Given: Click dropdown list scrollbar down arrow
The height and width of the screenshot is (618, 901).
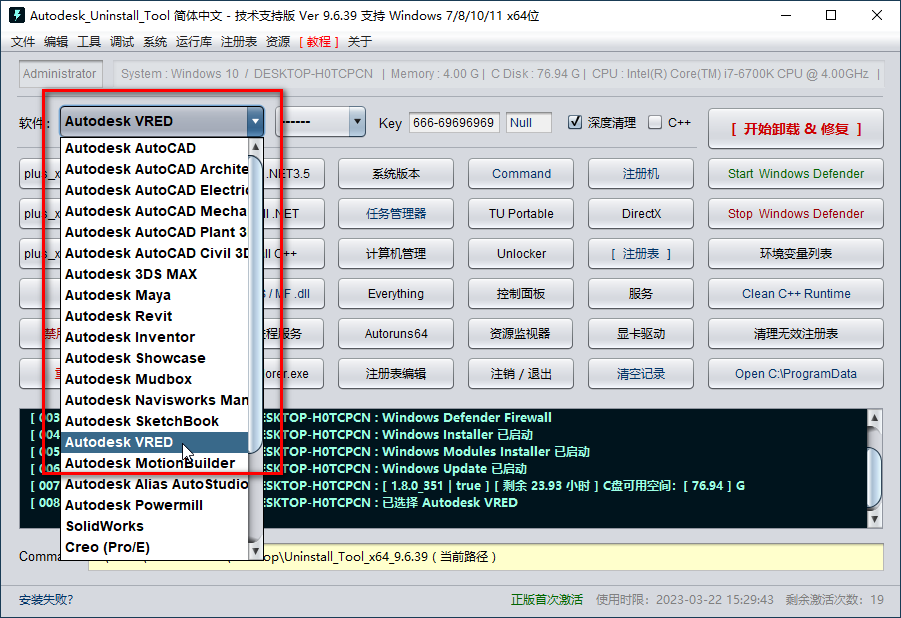Looking at the screenshot, I should click(x=256, y=551).
